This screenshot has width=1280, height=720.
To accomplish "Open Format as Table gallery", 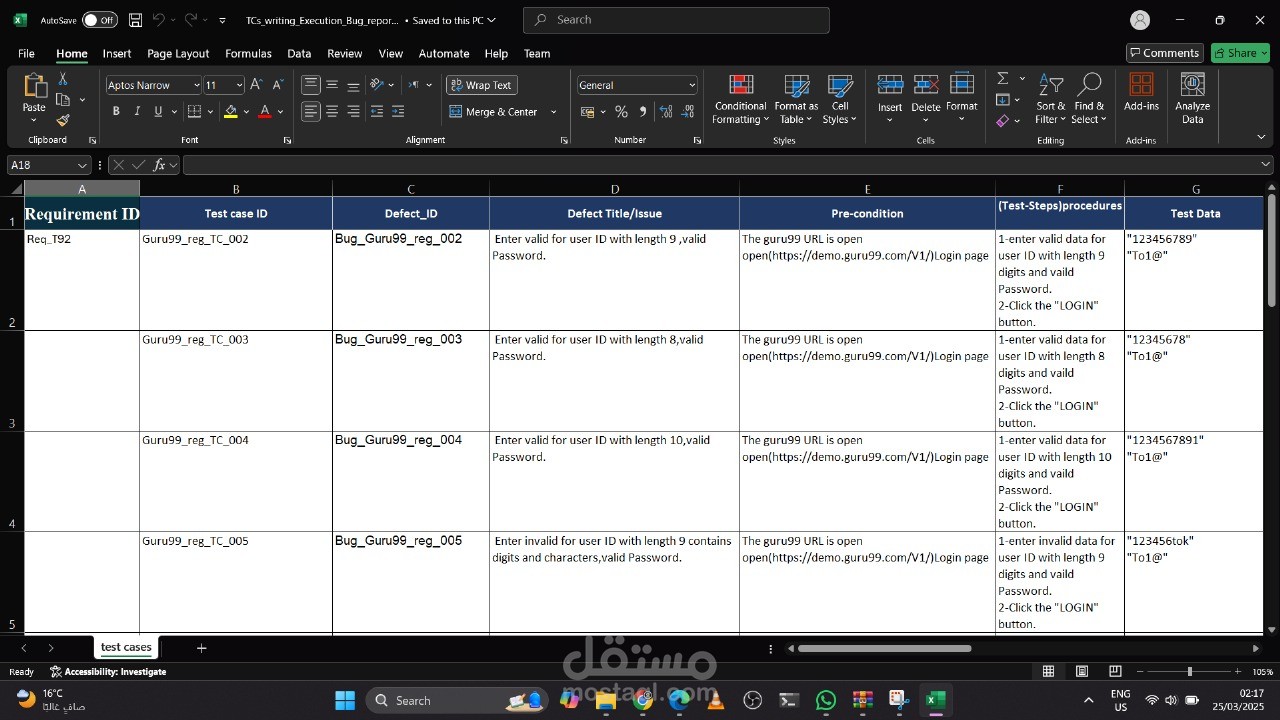I will [x=797, y=99].
